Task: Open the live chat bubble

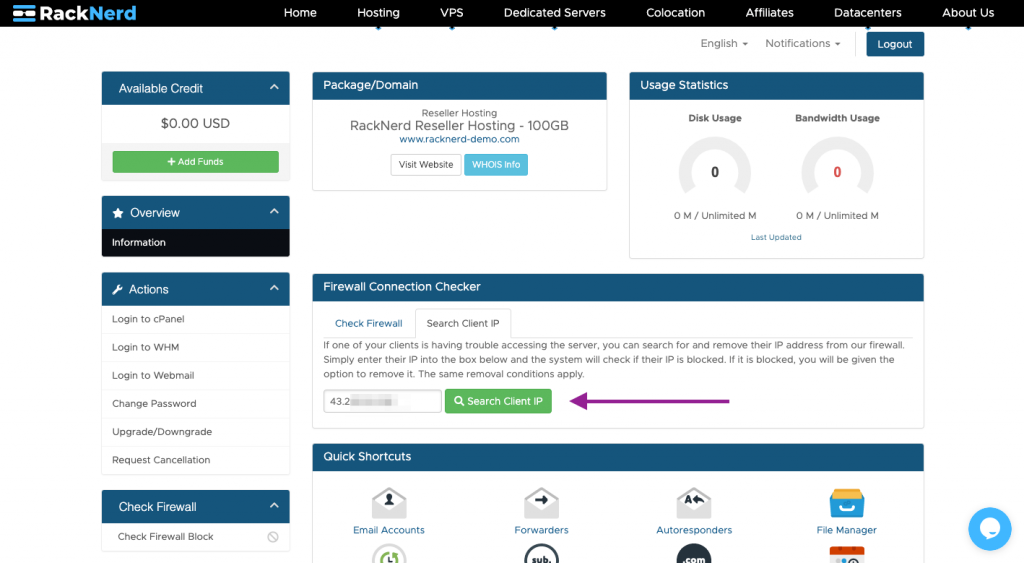Action: point(989,528)
